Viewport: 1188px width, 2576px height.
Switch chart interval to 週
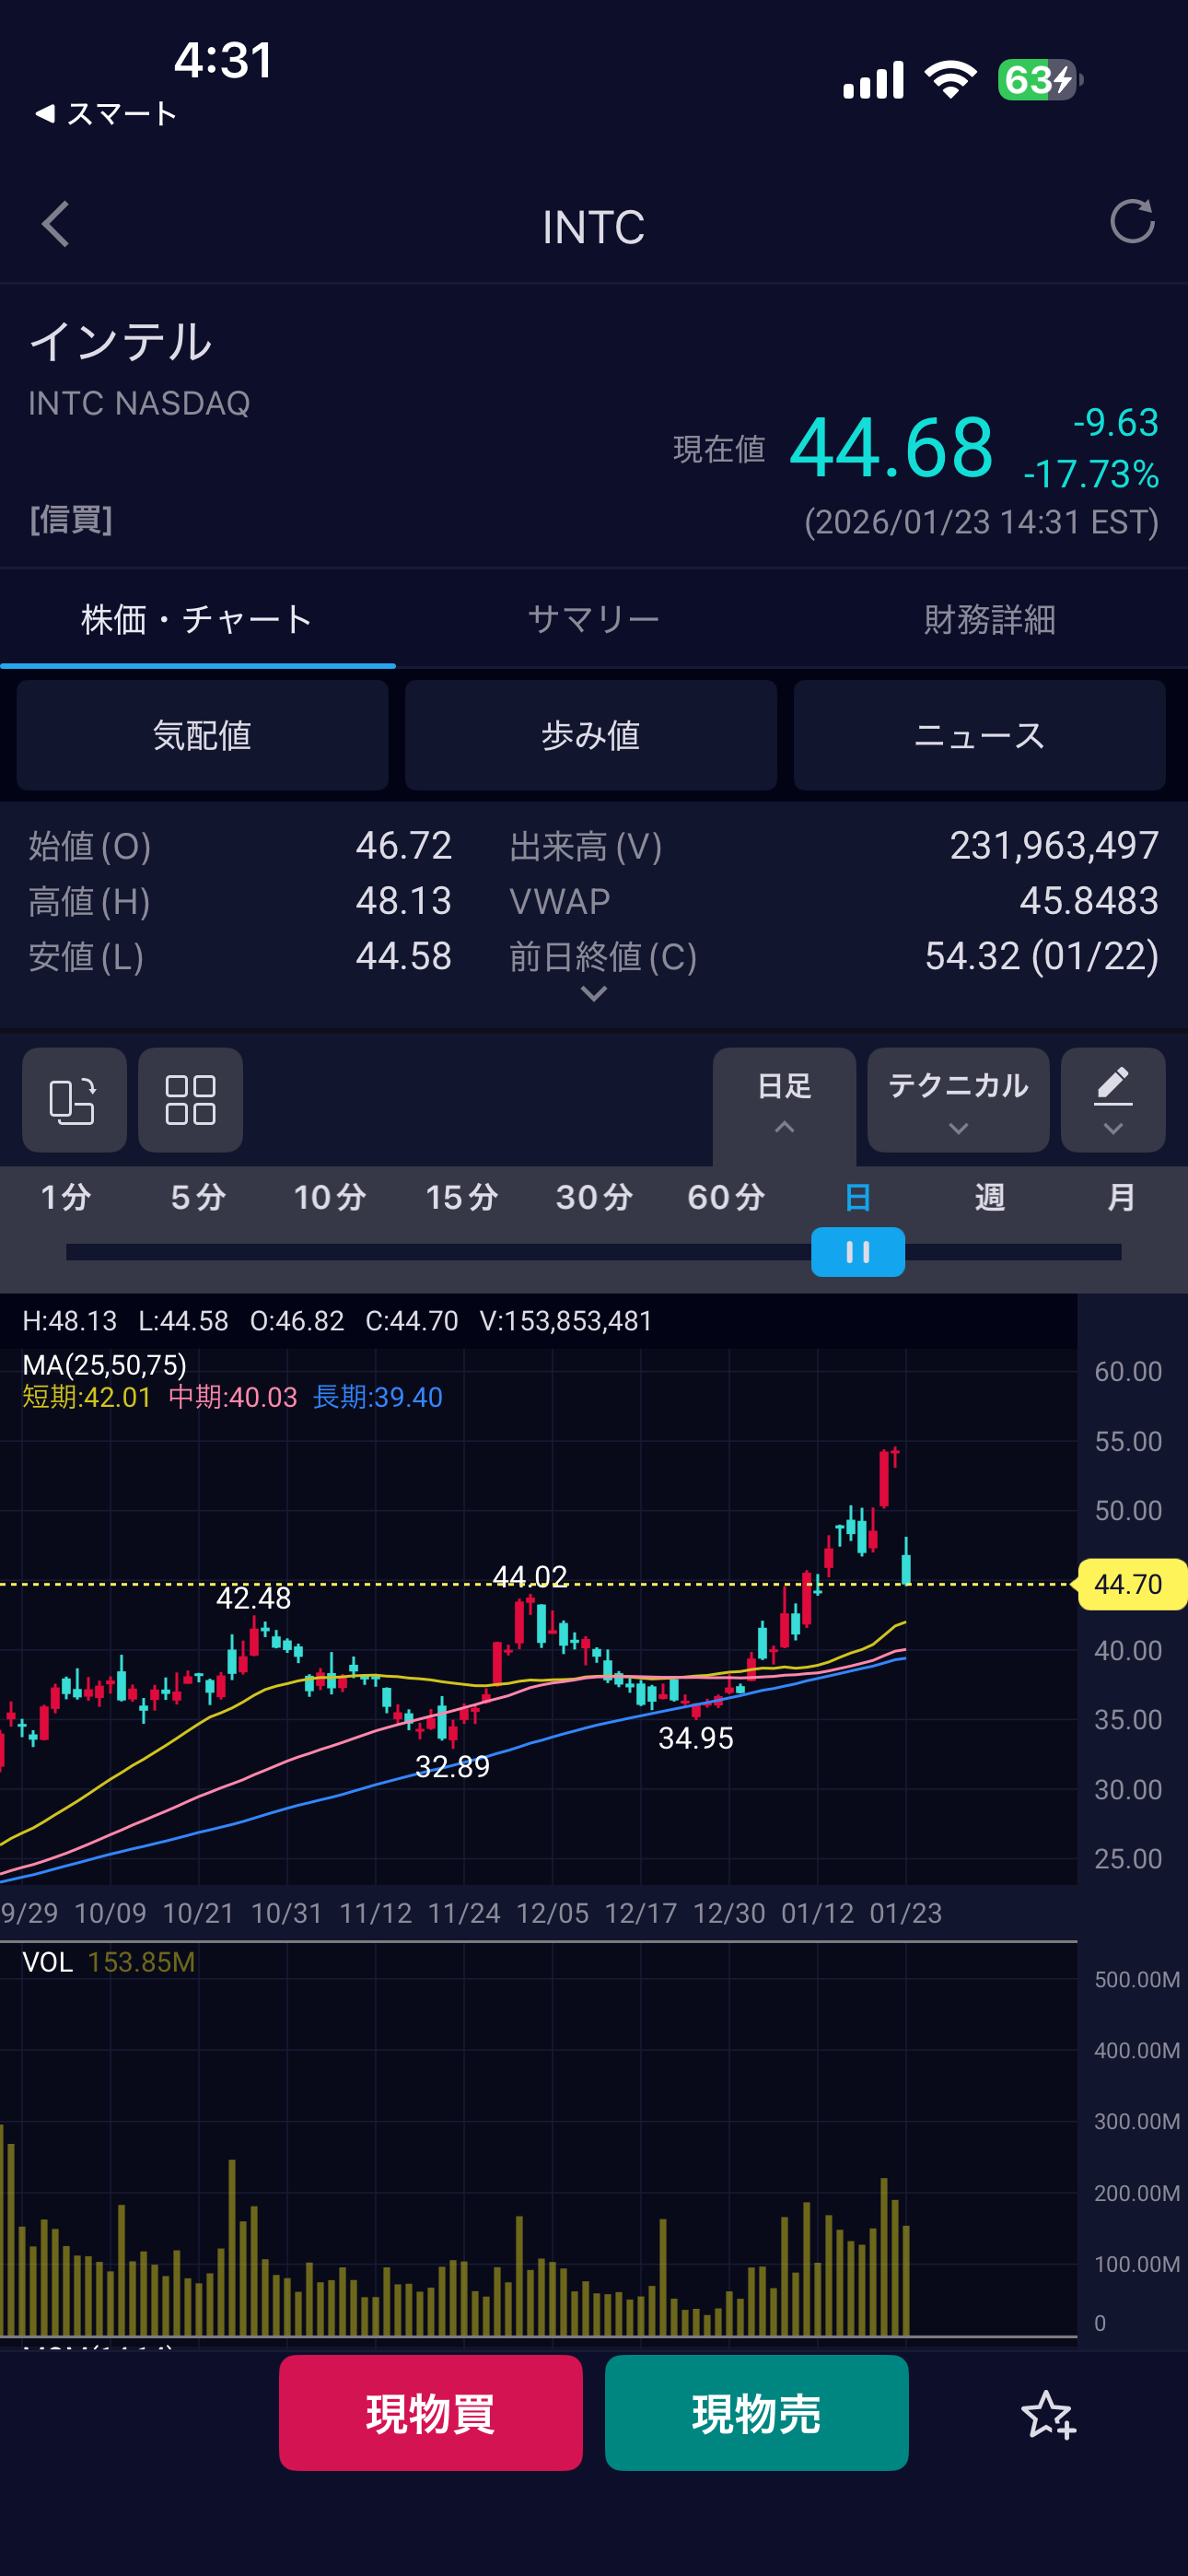point(989,1197)
